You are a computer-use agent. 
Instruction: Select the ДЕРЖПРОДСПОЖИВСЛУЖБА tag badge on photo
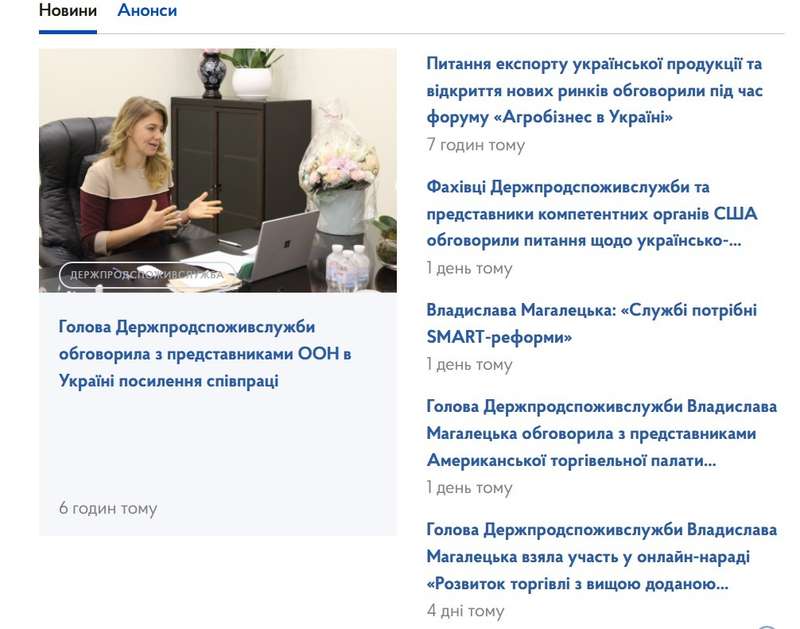pos(146,274)
